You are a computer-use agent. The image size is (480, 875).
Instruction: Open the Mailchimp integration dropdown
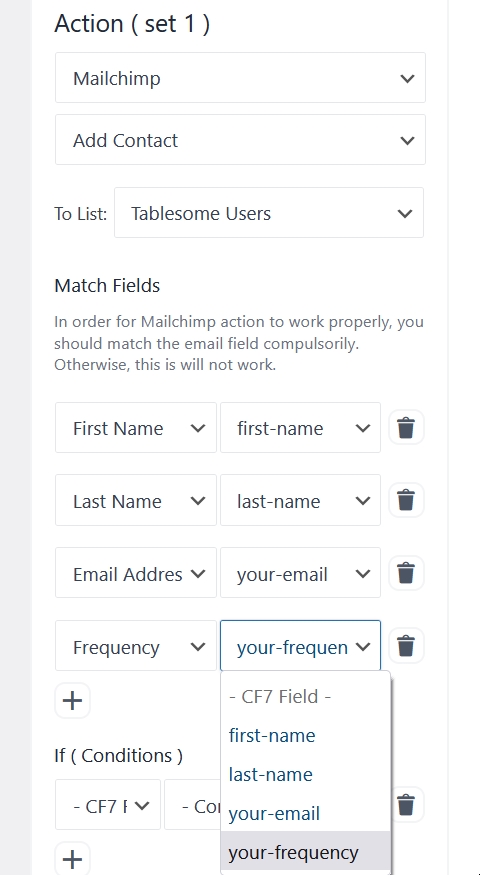click(241, 78)
